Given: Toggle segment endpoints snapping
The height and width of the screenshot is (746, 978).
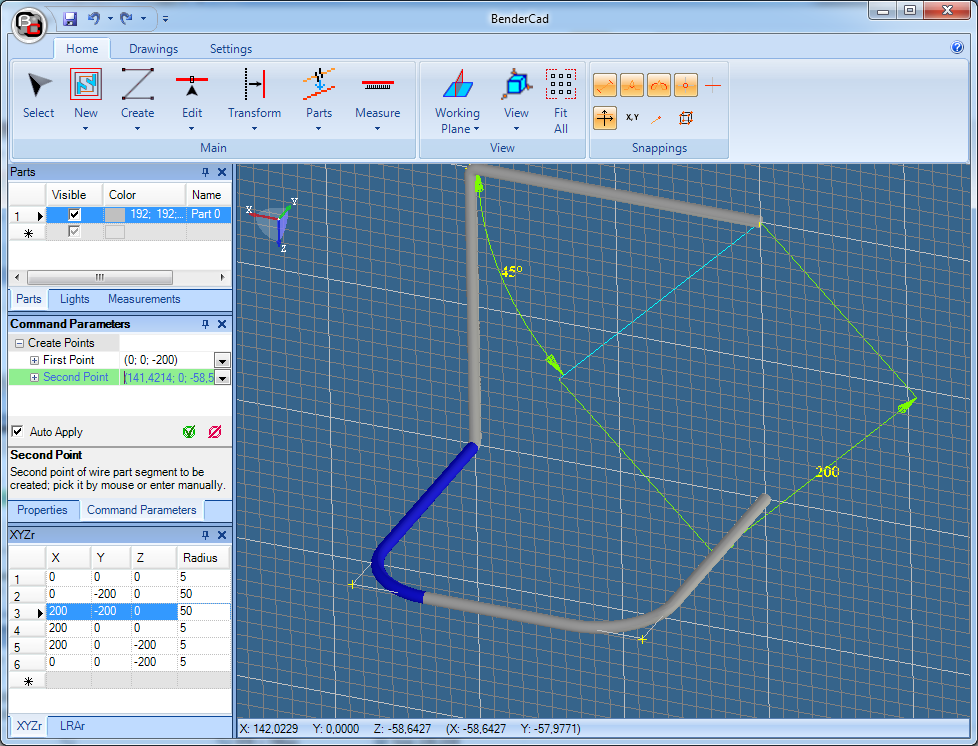Looking at the screenshot, I should tap(605, 85).
